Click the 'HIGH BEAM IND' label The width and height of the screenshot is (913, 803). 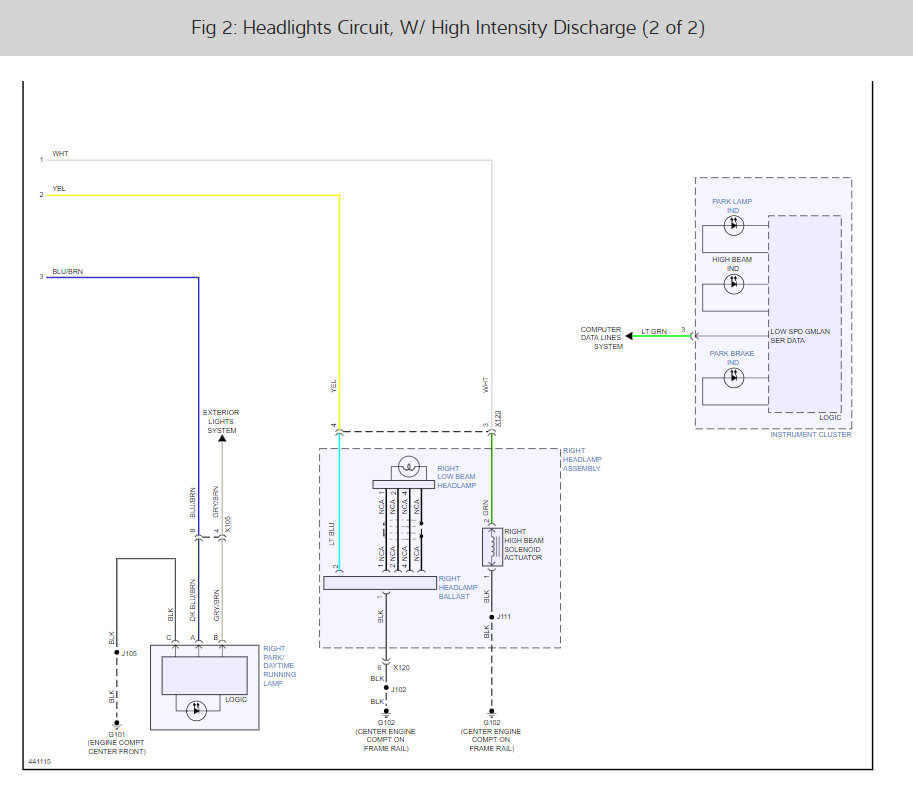click(x=732, y=264)
